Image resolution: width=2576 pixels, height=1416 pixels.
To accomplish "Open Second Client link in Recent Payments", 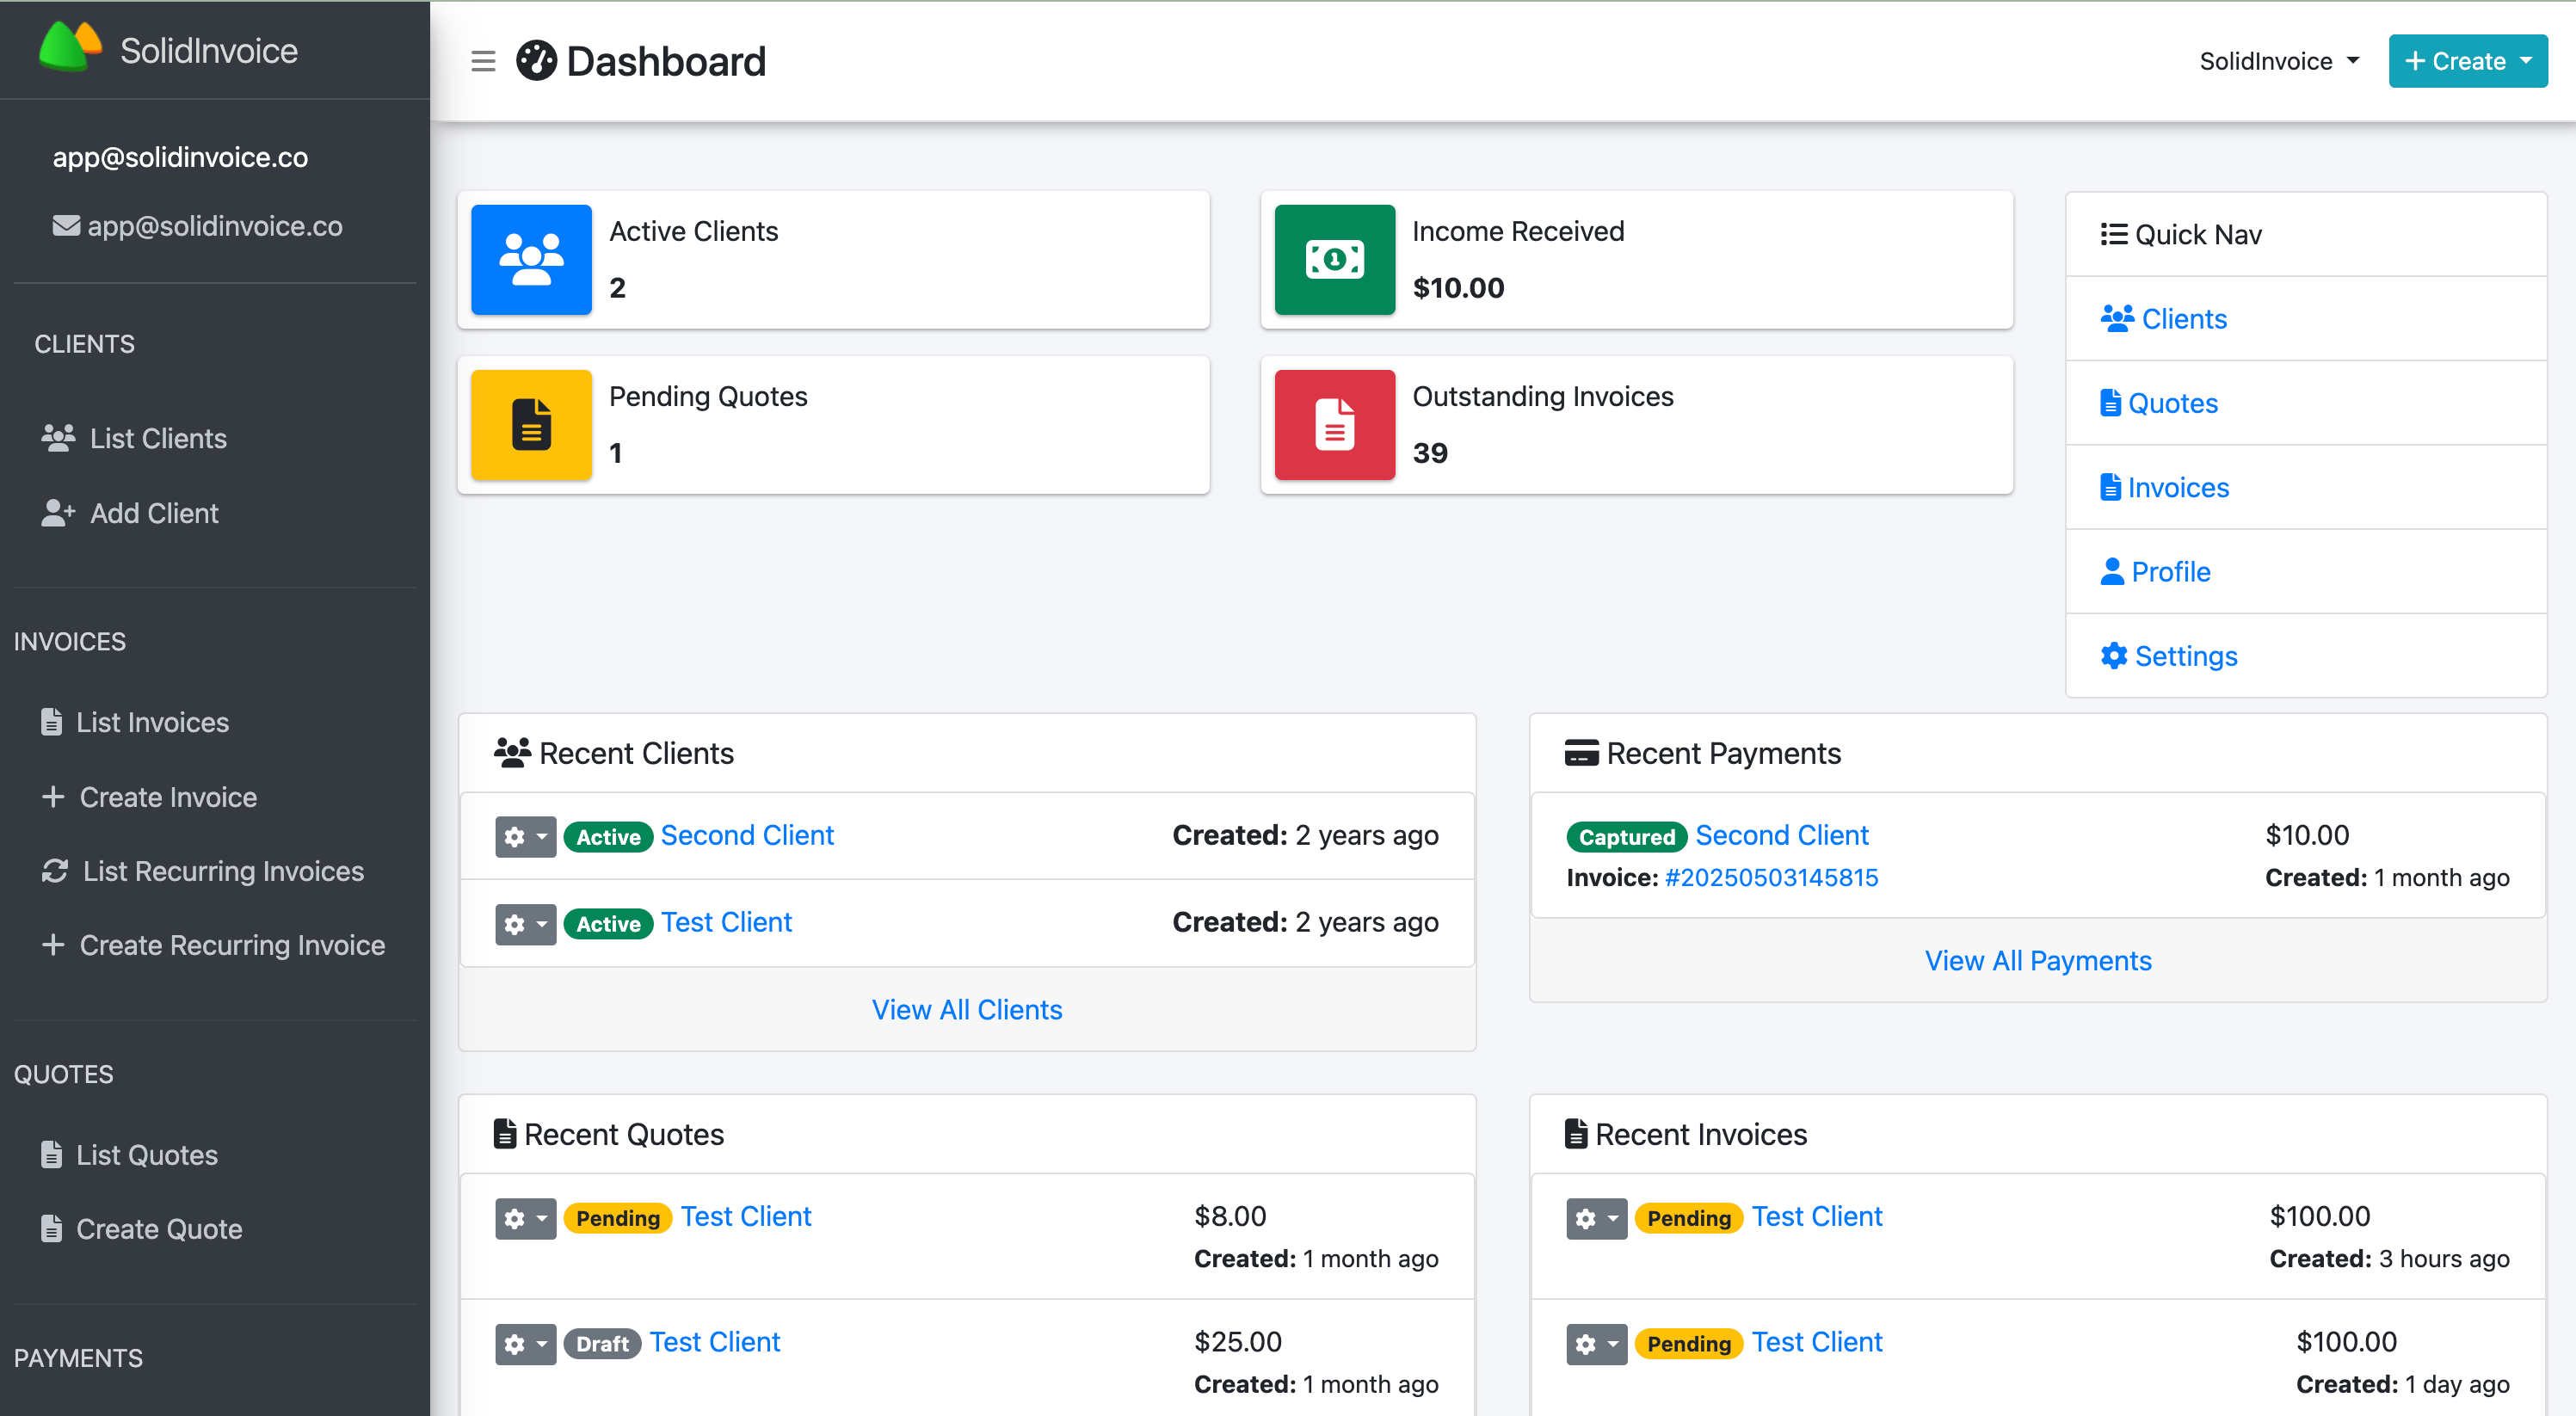I will click(1782, 835).
